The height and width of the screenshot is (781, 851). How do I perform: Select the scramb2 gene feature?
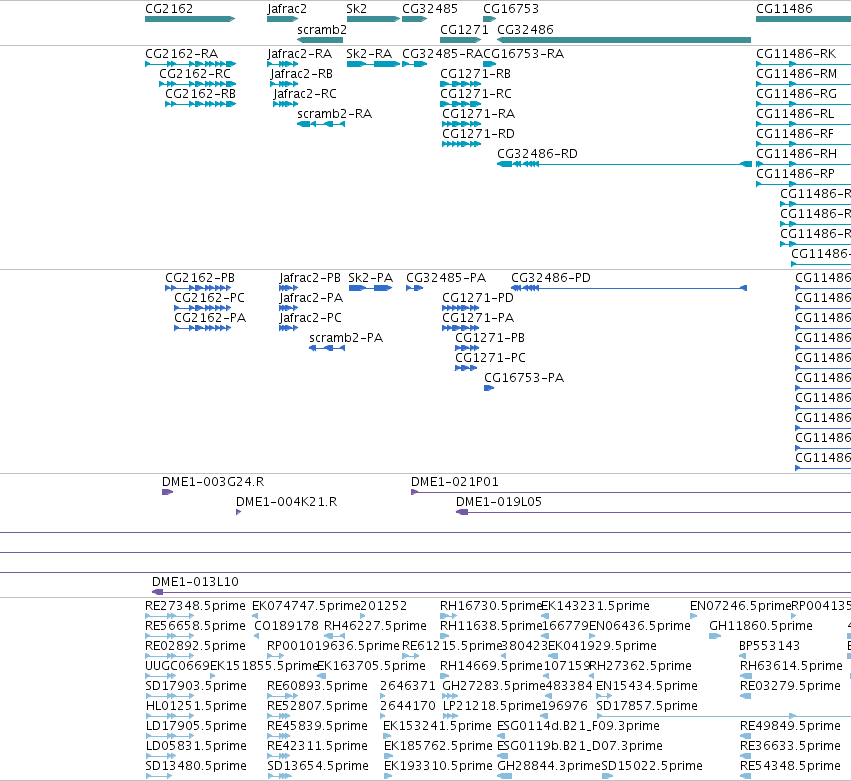320,40
